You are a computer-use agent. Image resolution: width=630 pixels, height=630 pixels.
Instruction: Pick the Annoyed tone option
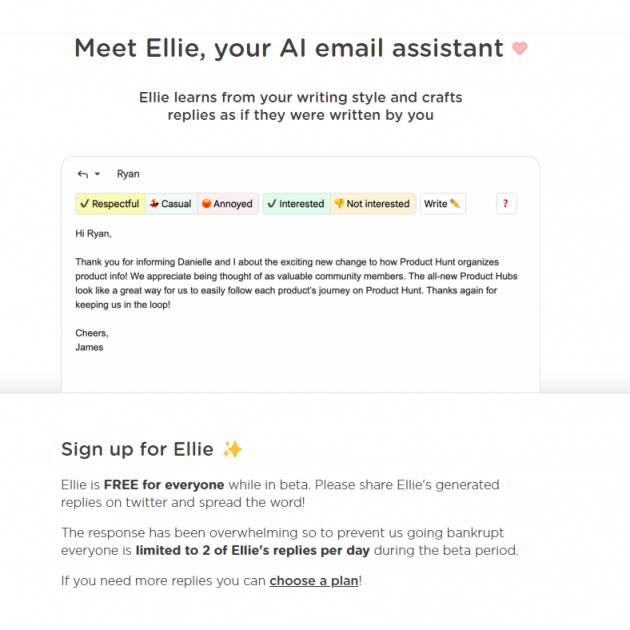[227, 204]
